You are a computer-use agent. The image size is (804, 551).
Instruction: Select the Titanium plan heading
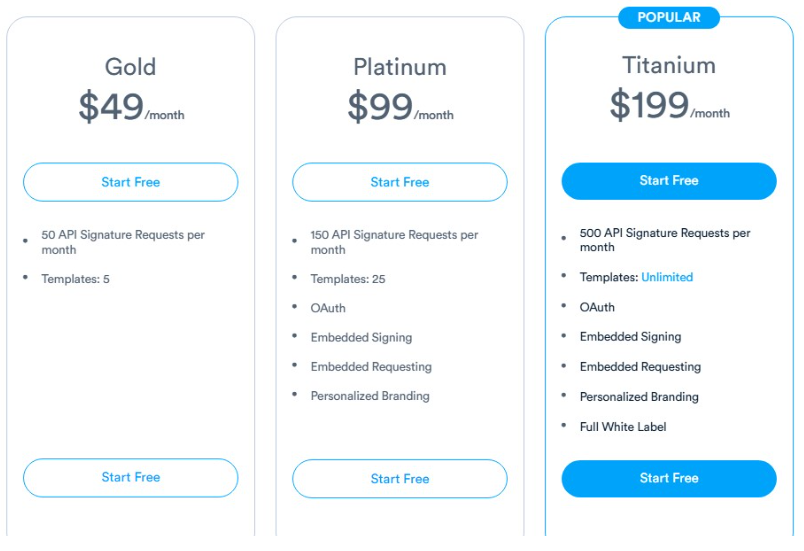(669, 65)
